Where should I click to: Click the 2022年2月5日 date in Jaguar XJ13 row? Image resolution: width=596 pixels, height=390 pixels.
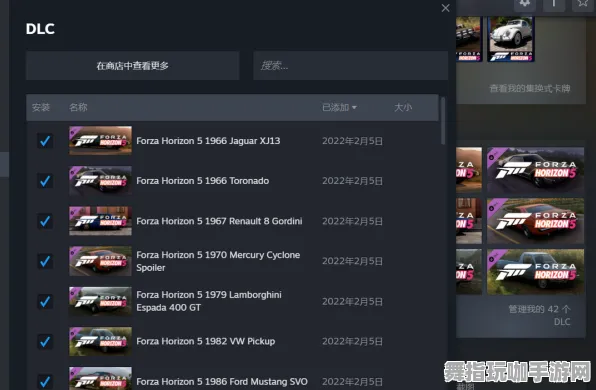pos(352,141)
